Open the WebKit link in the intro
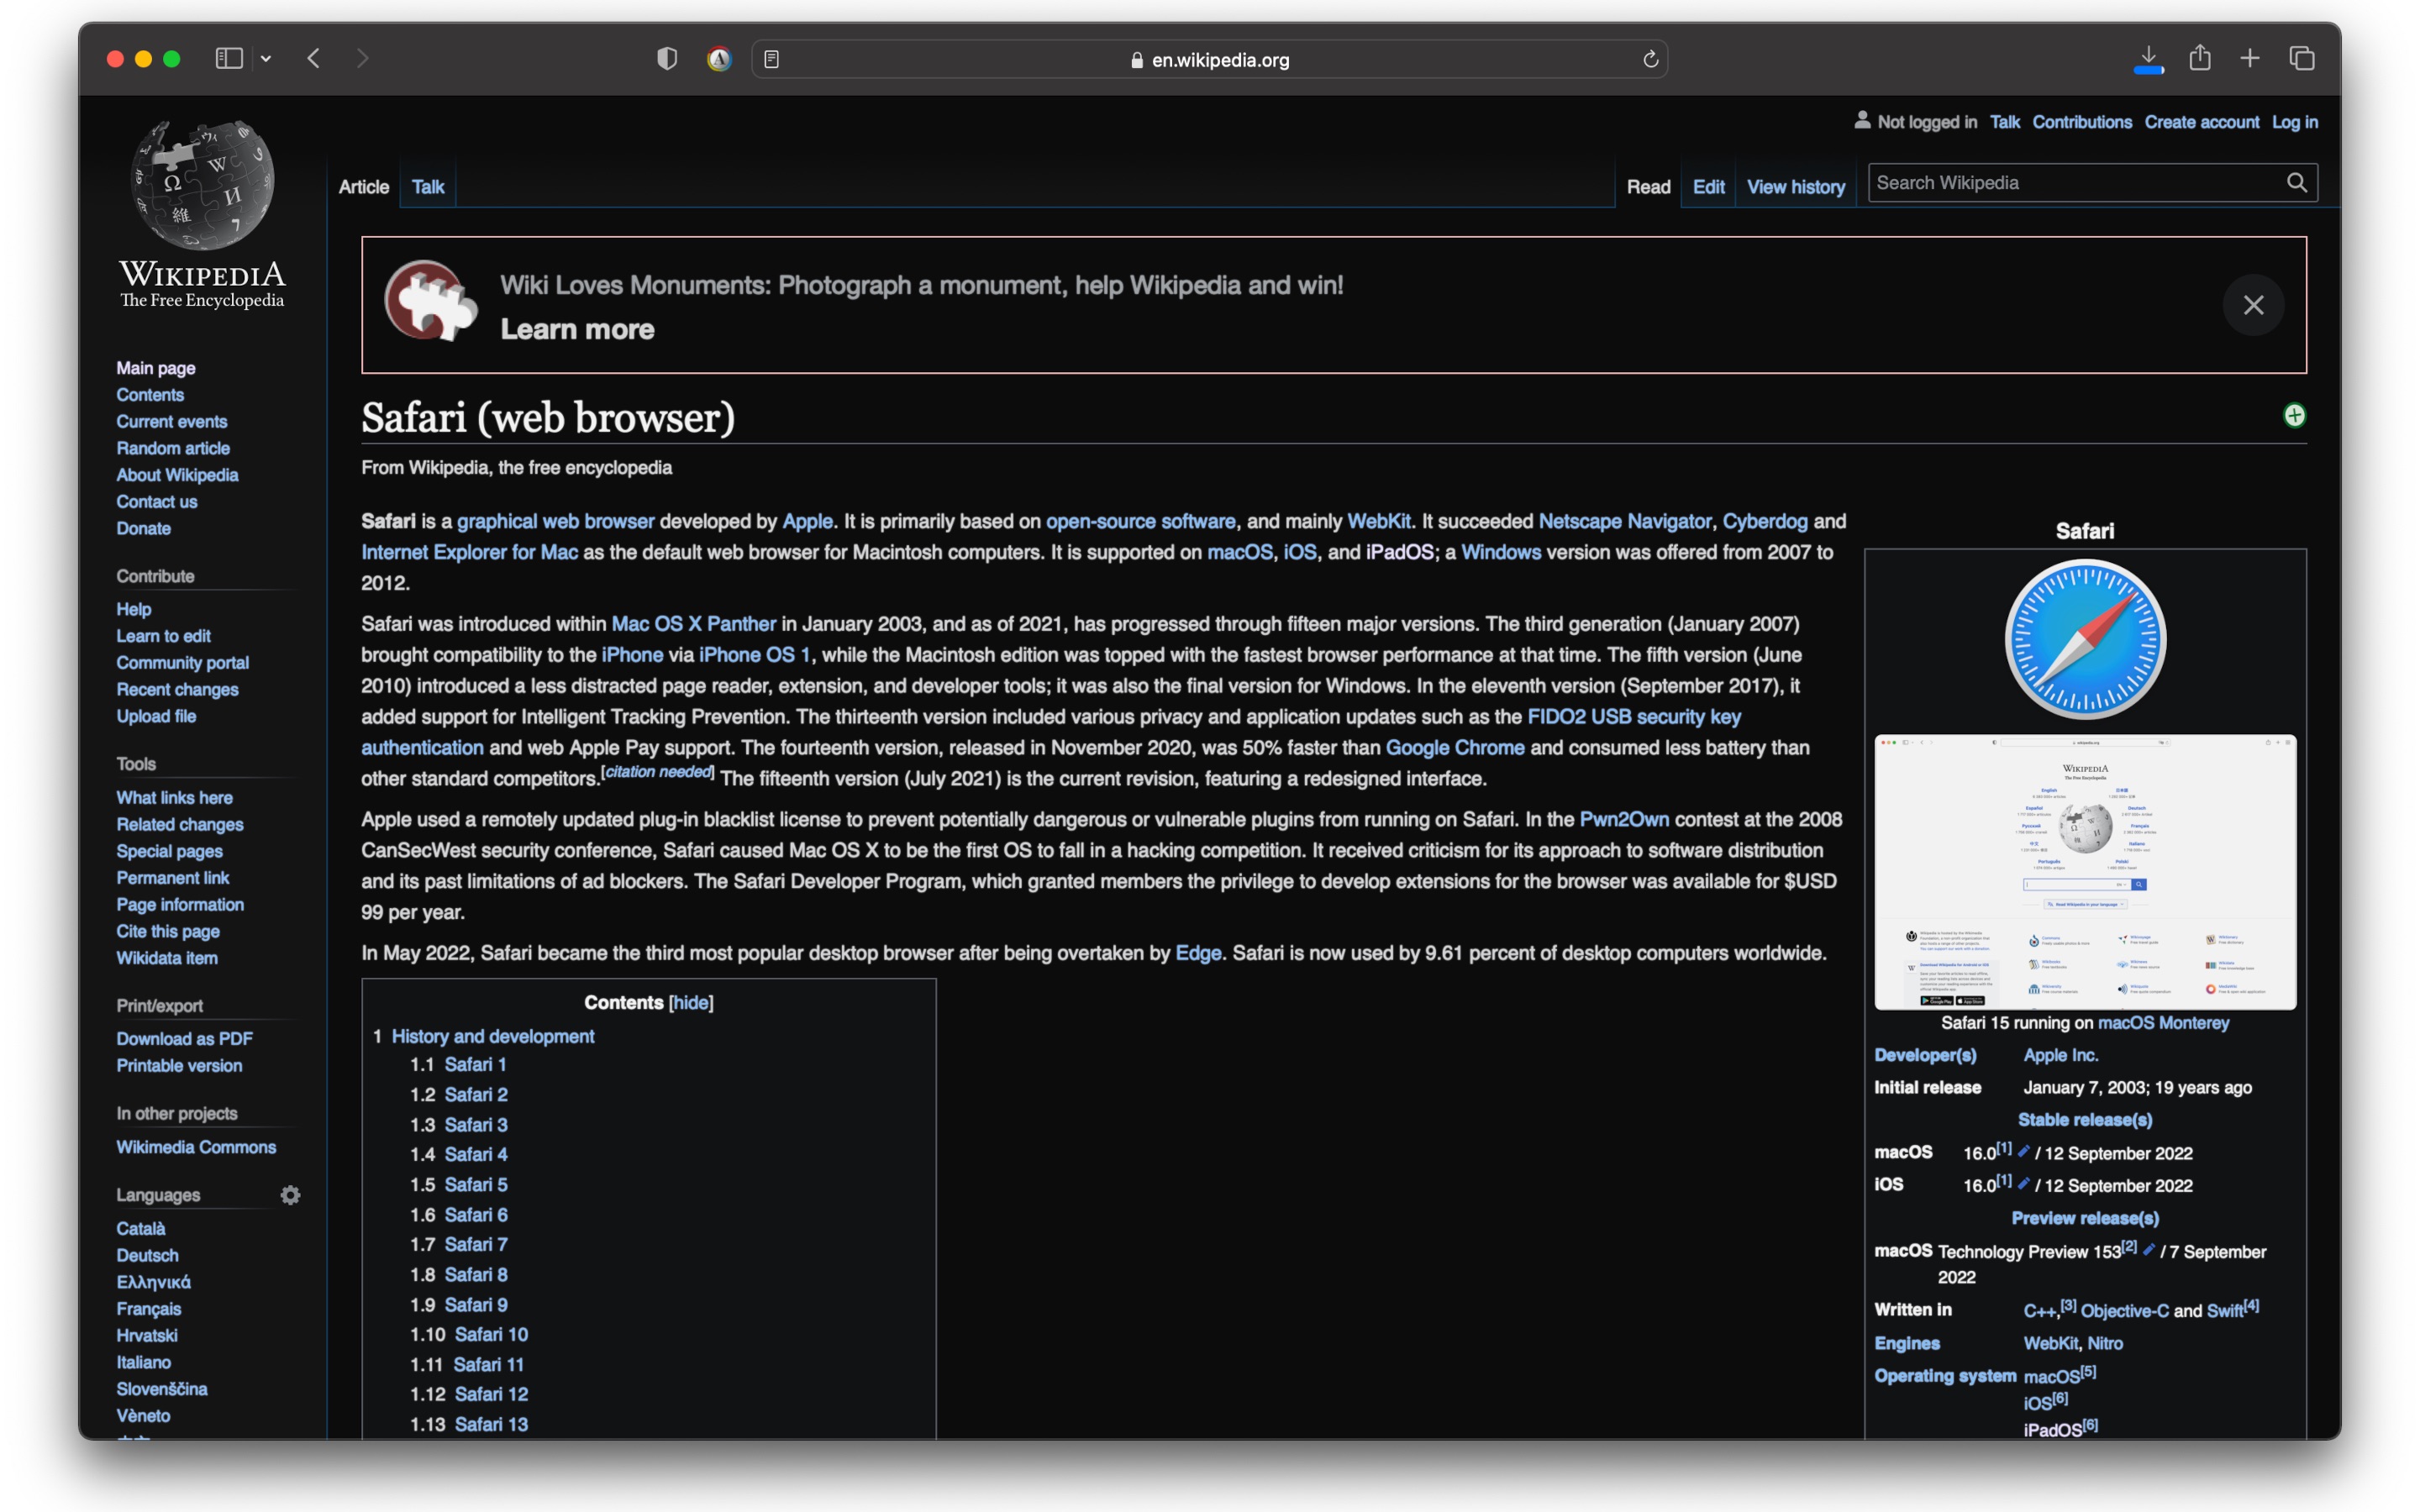This screenshot has width=2420, height=1512. [1378, 521]
